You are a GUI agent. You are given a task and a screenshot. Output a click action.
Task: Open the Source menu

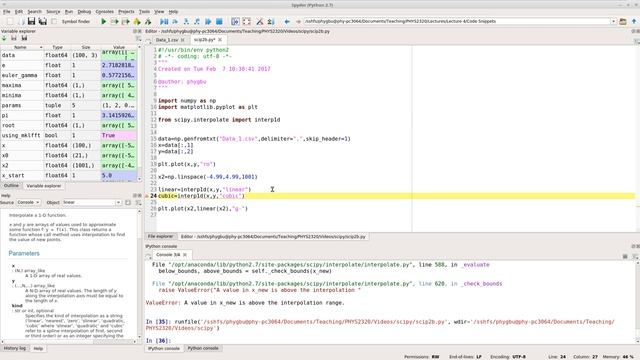point(53,11)
